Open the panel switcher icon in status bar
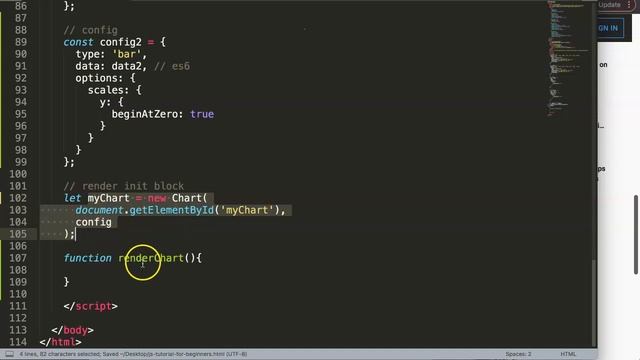The height and width of the screenshot is (360, 640). click(x=9, y=354)
